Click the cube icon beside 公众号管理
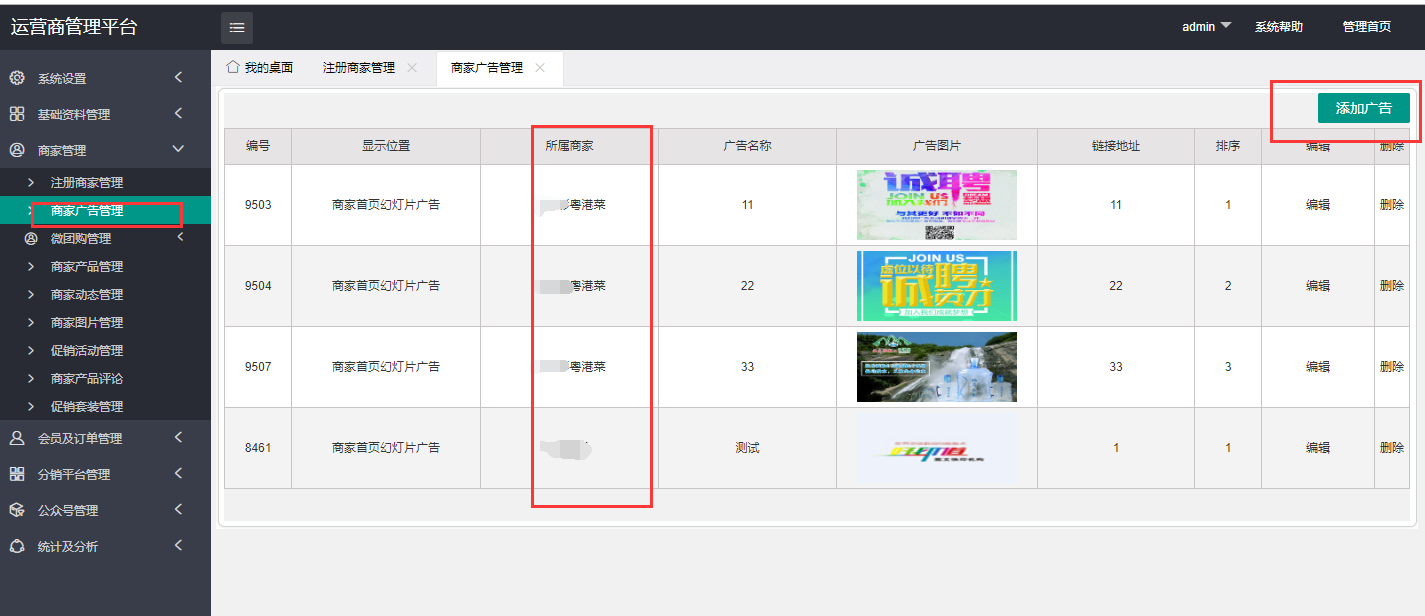This screenshot has height=616, width=1425. pos(17,510)
